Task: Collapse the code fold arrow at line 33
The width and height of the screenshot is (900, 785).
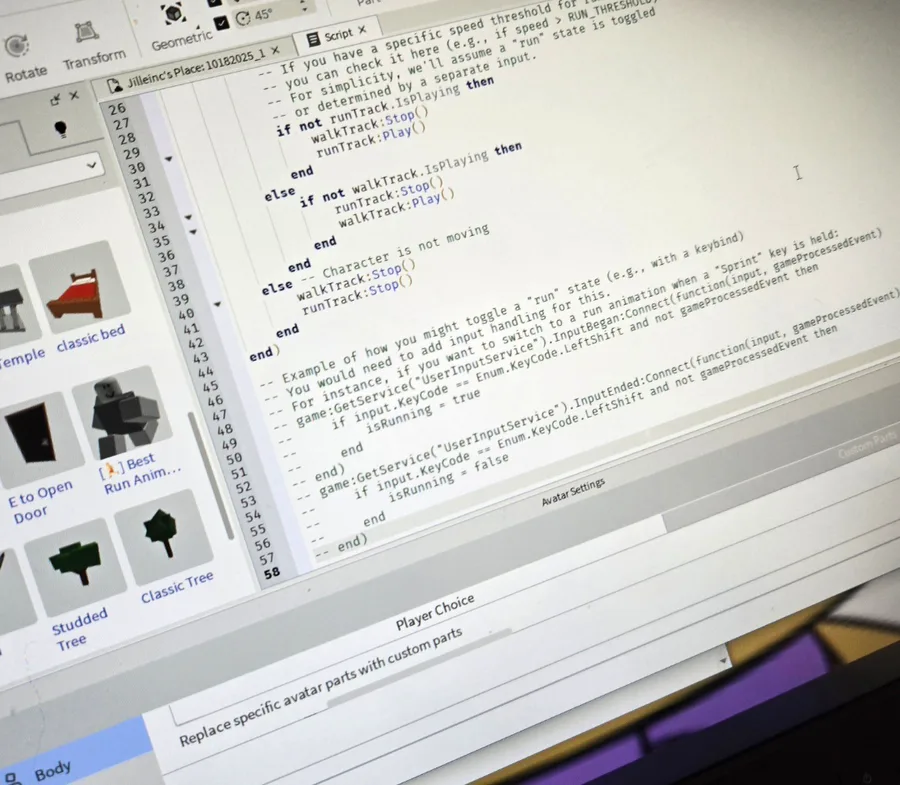Action: pyautogui.click(x=188, y=217)
